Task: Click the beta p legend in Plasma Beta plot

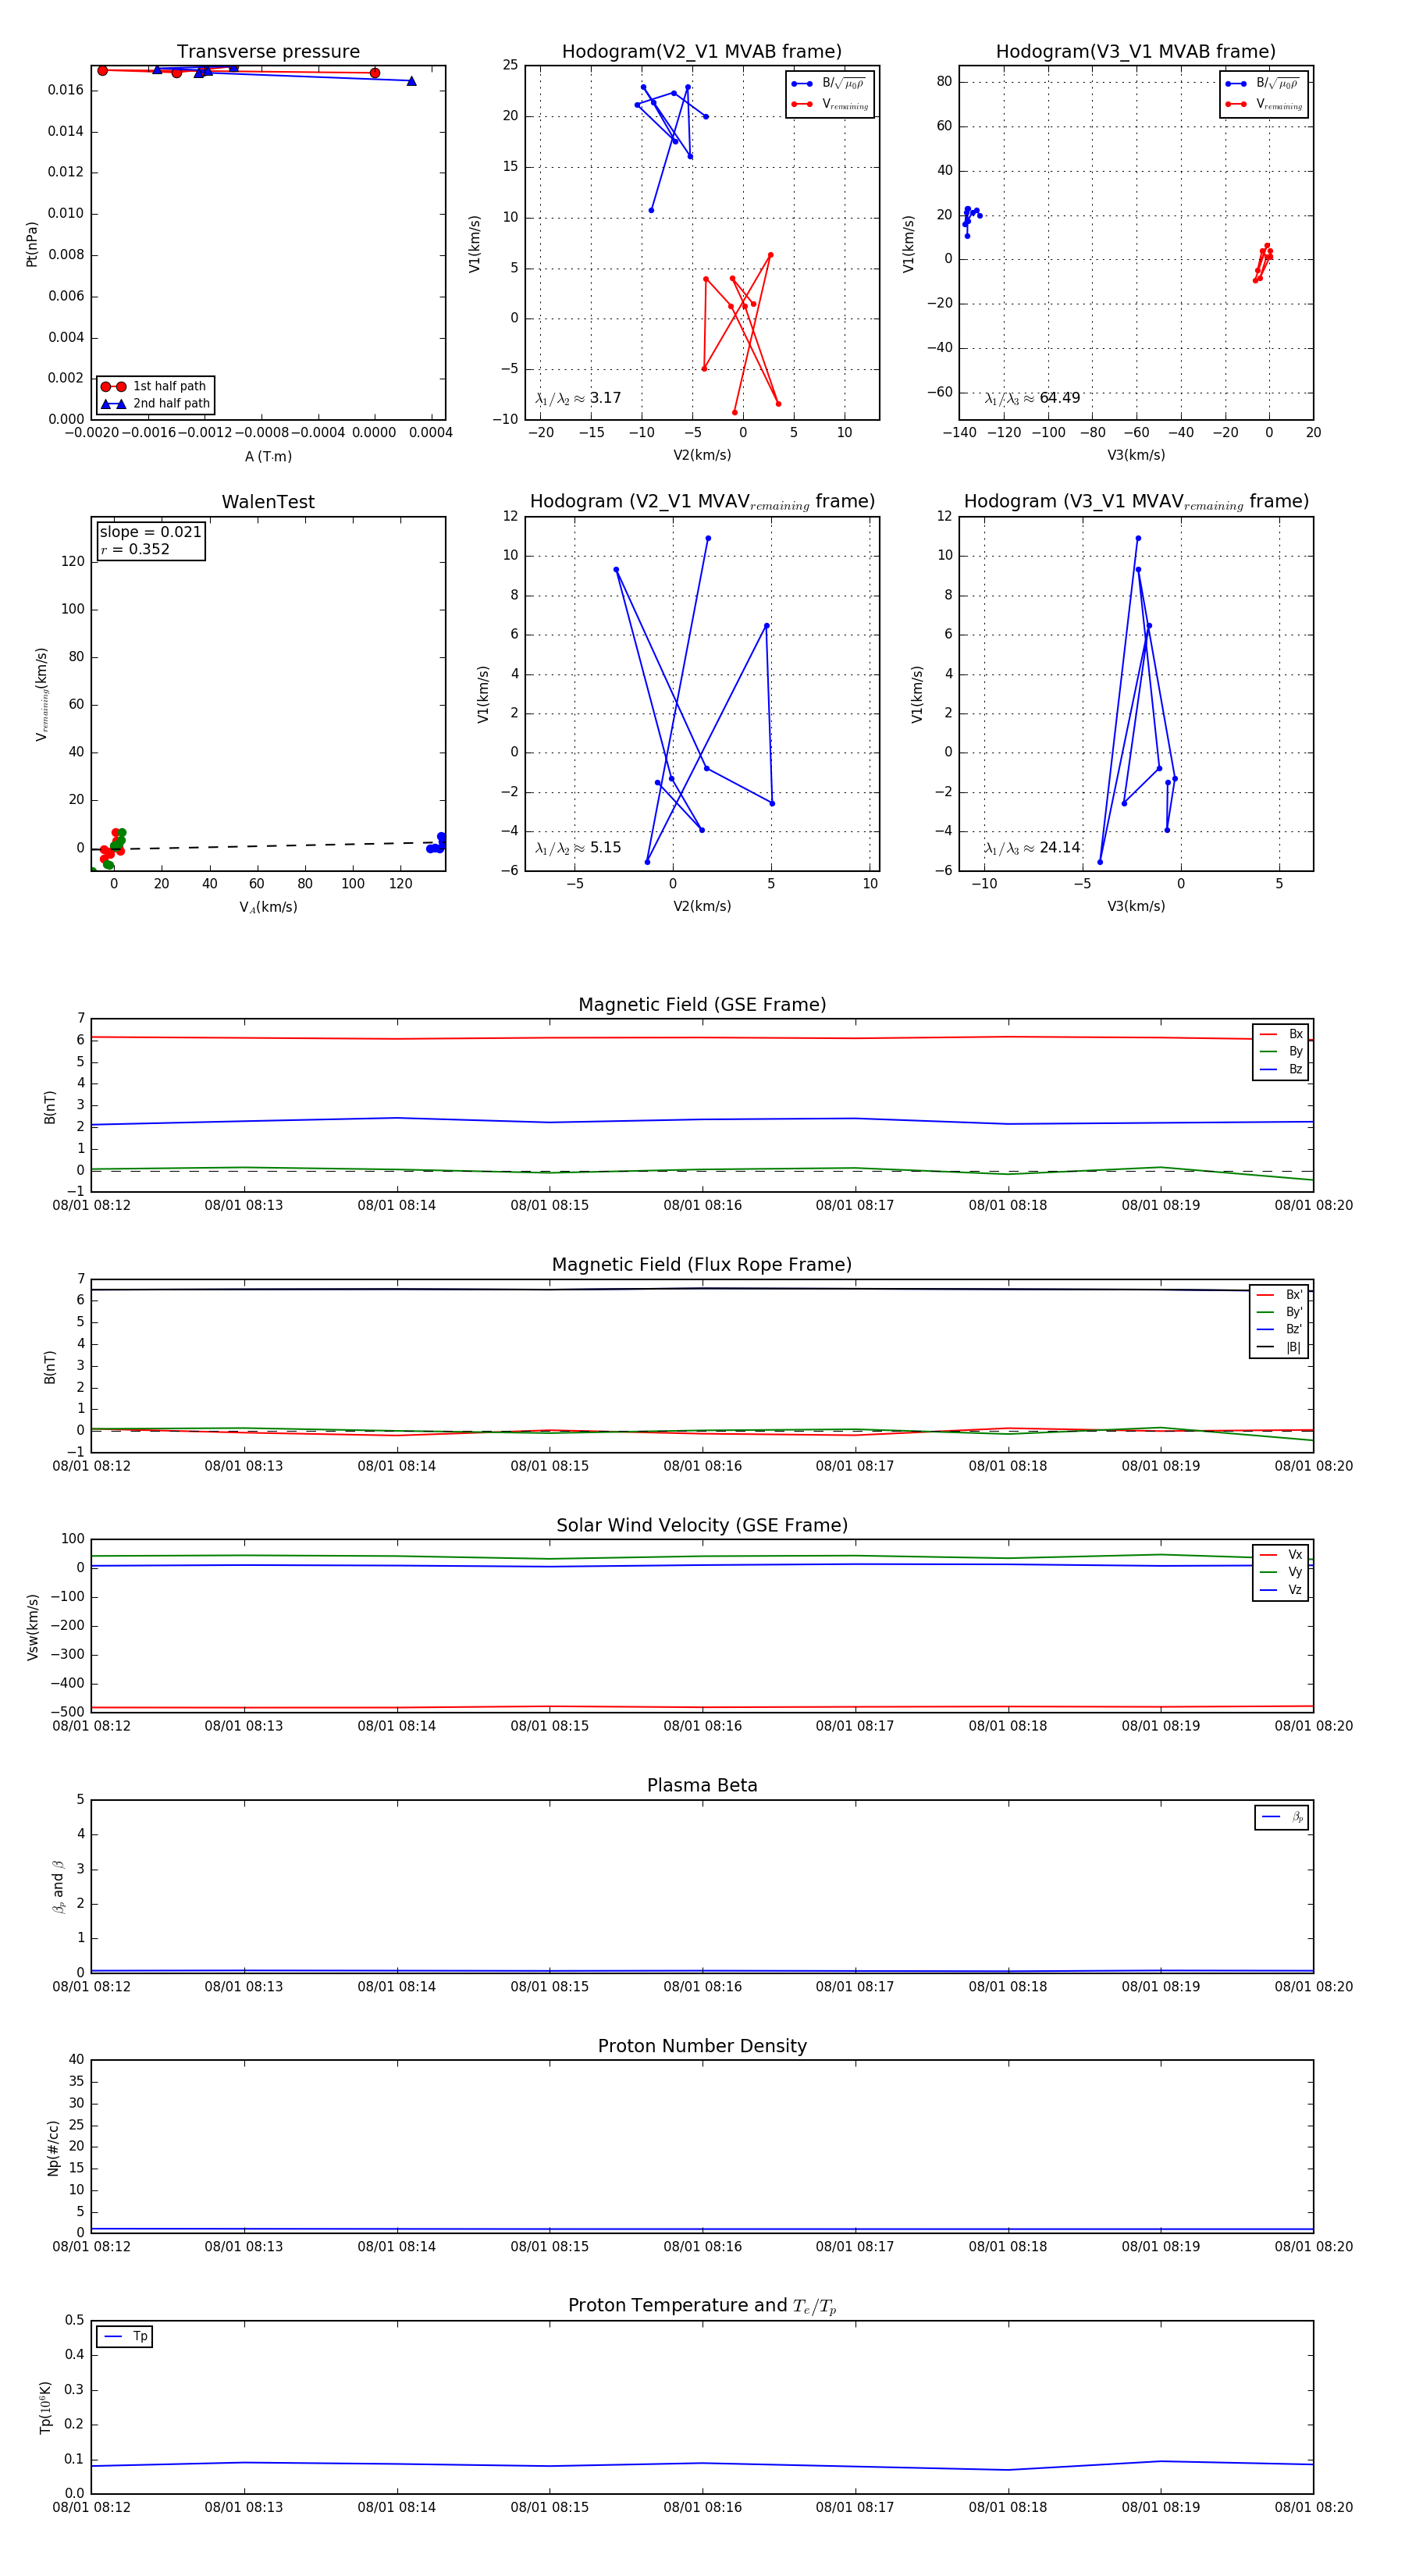Action: 1281,1817
